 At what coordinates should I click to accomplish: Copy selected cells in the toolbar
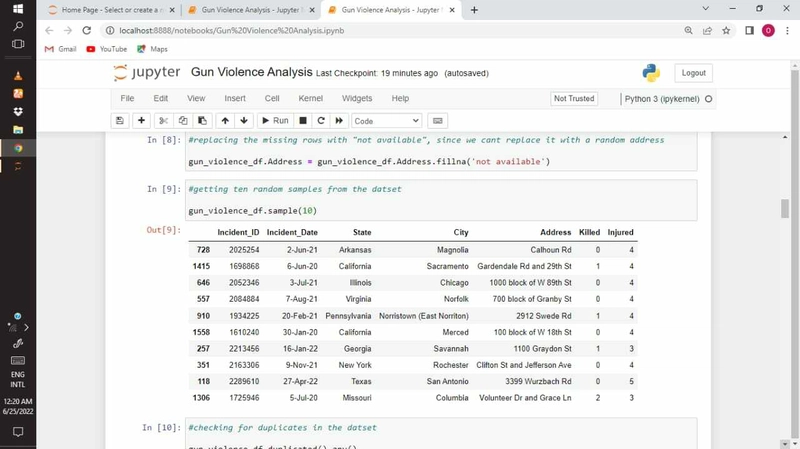183,121
